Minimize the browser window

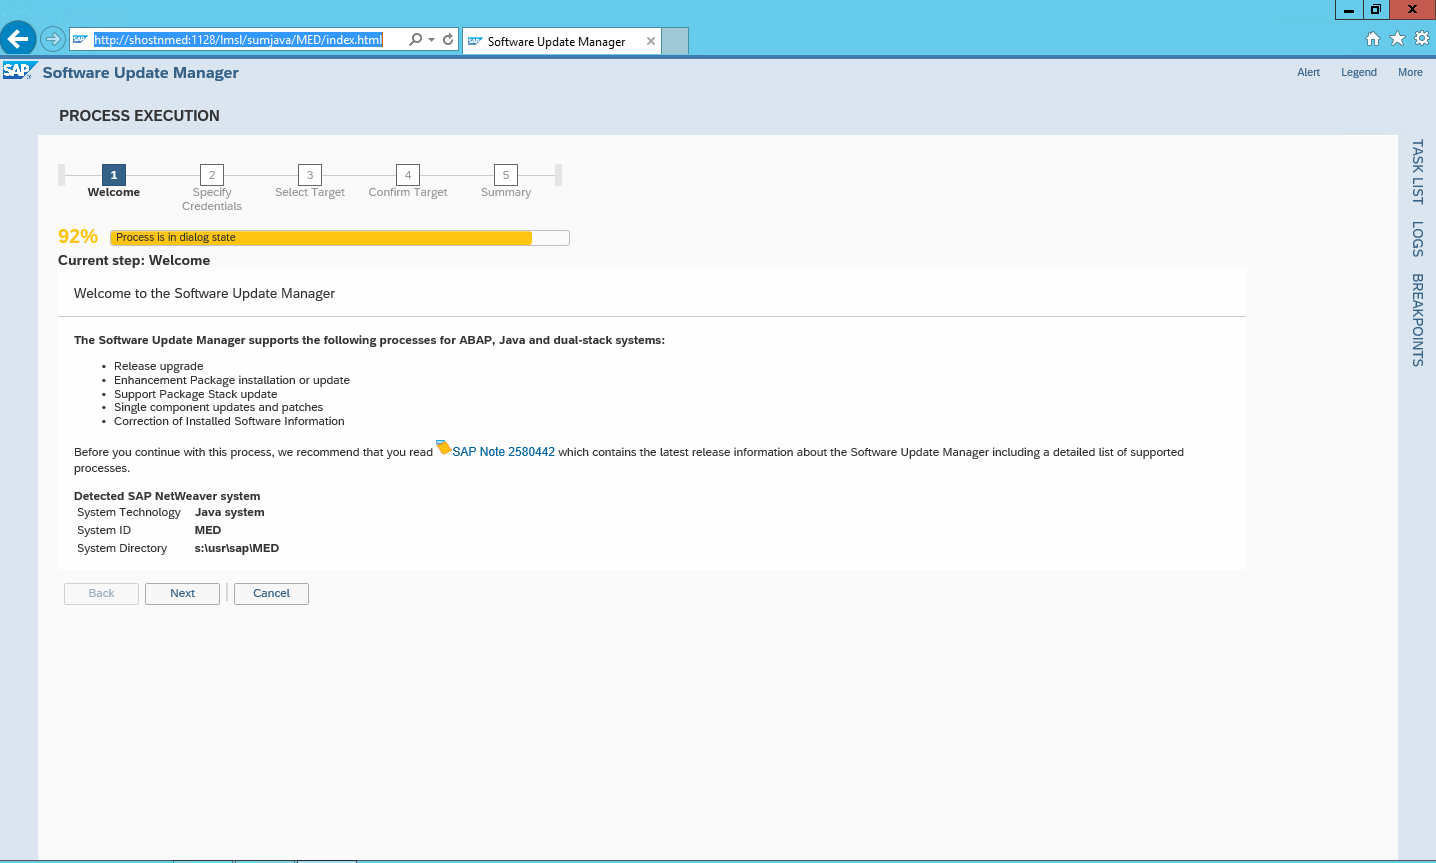click(1349, 10)
